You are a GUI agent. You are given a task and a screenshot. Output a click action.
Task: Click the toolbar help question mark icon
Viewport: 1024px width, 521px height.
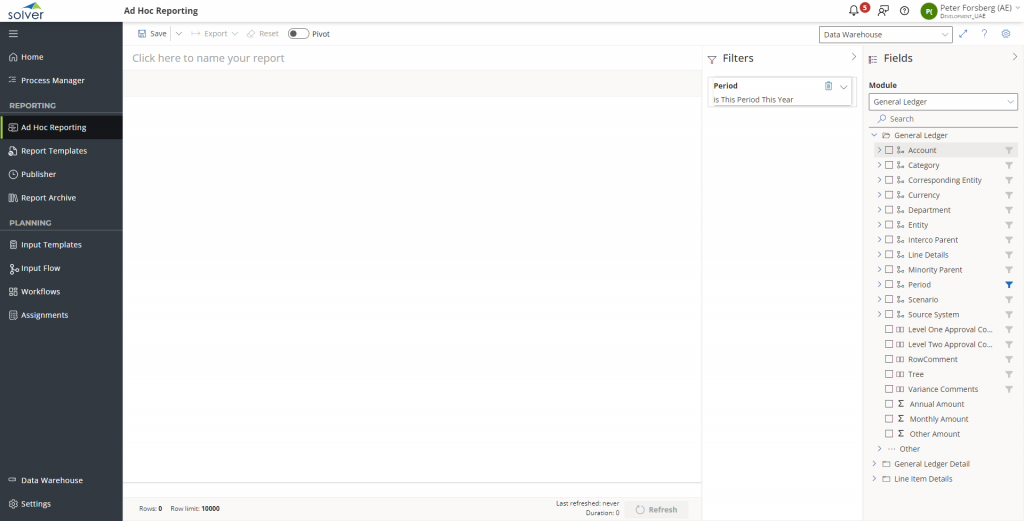tap(984, 34)
